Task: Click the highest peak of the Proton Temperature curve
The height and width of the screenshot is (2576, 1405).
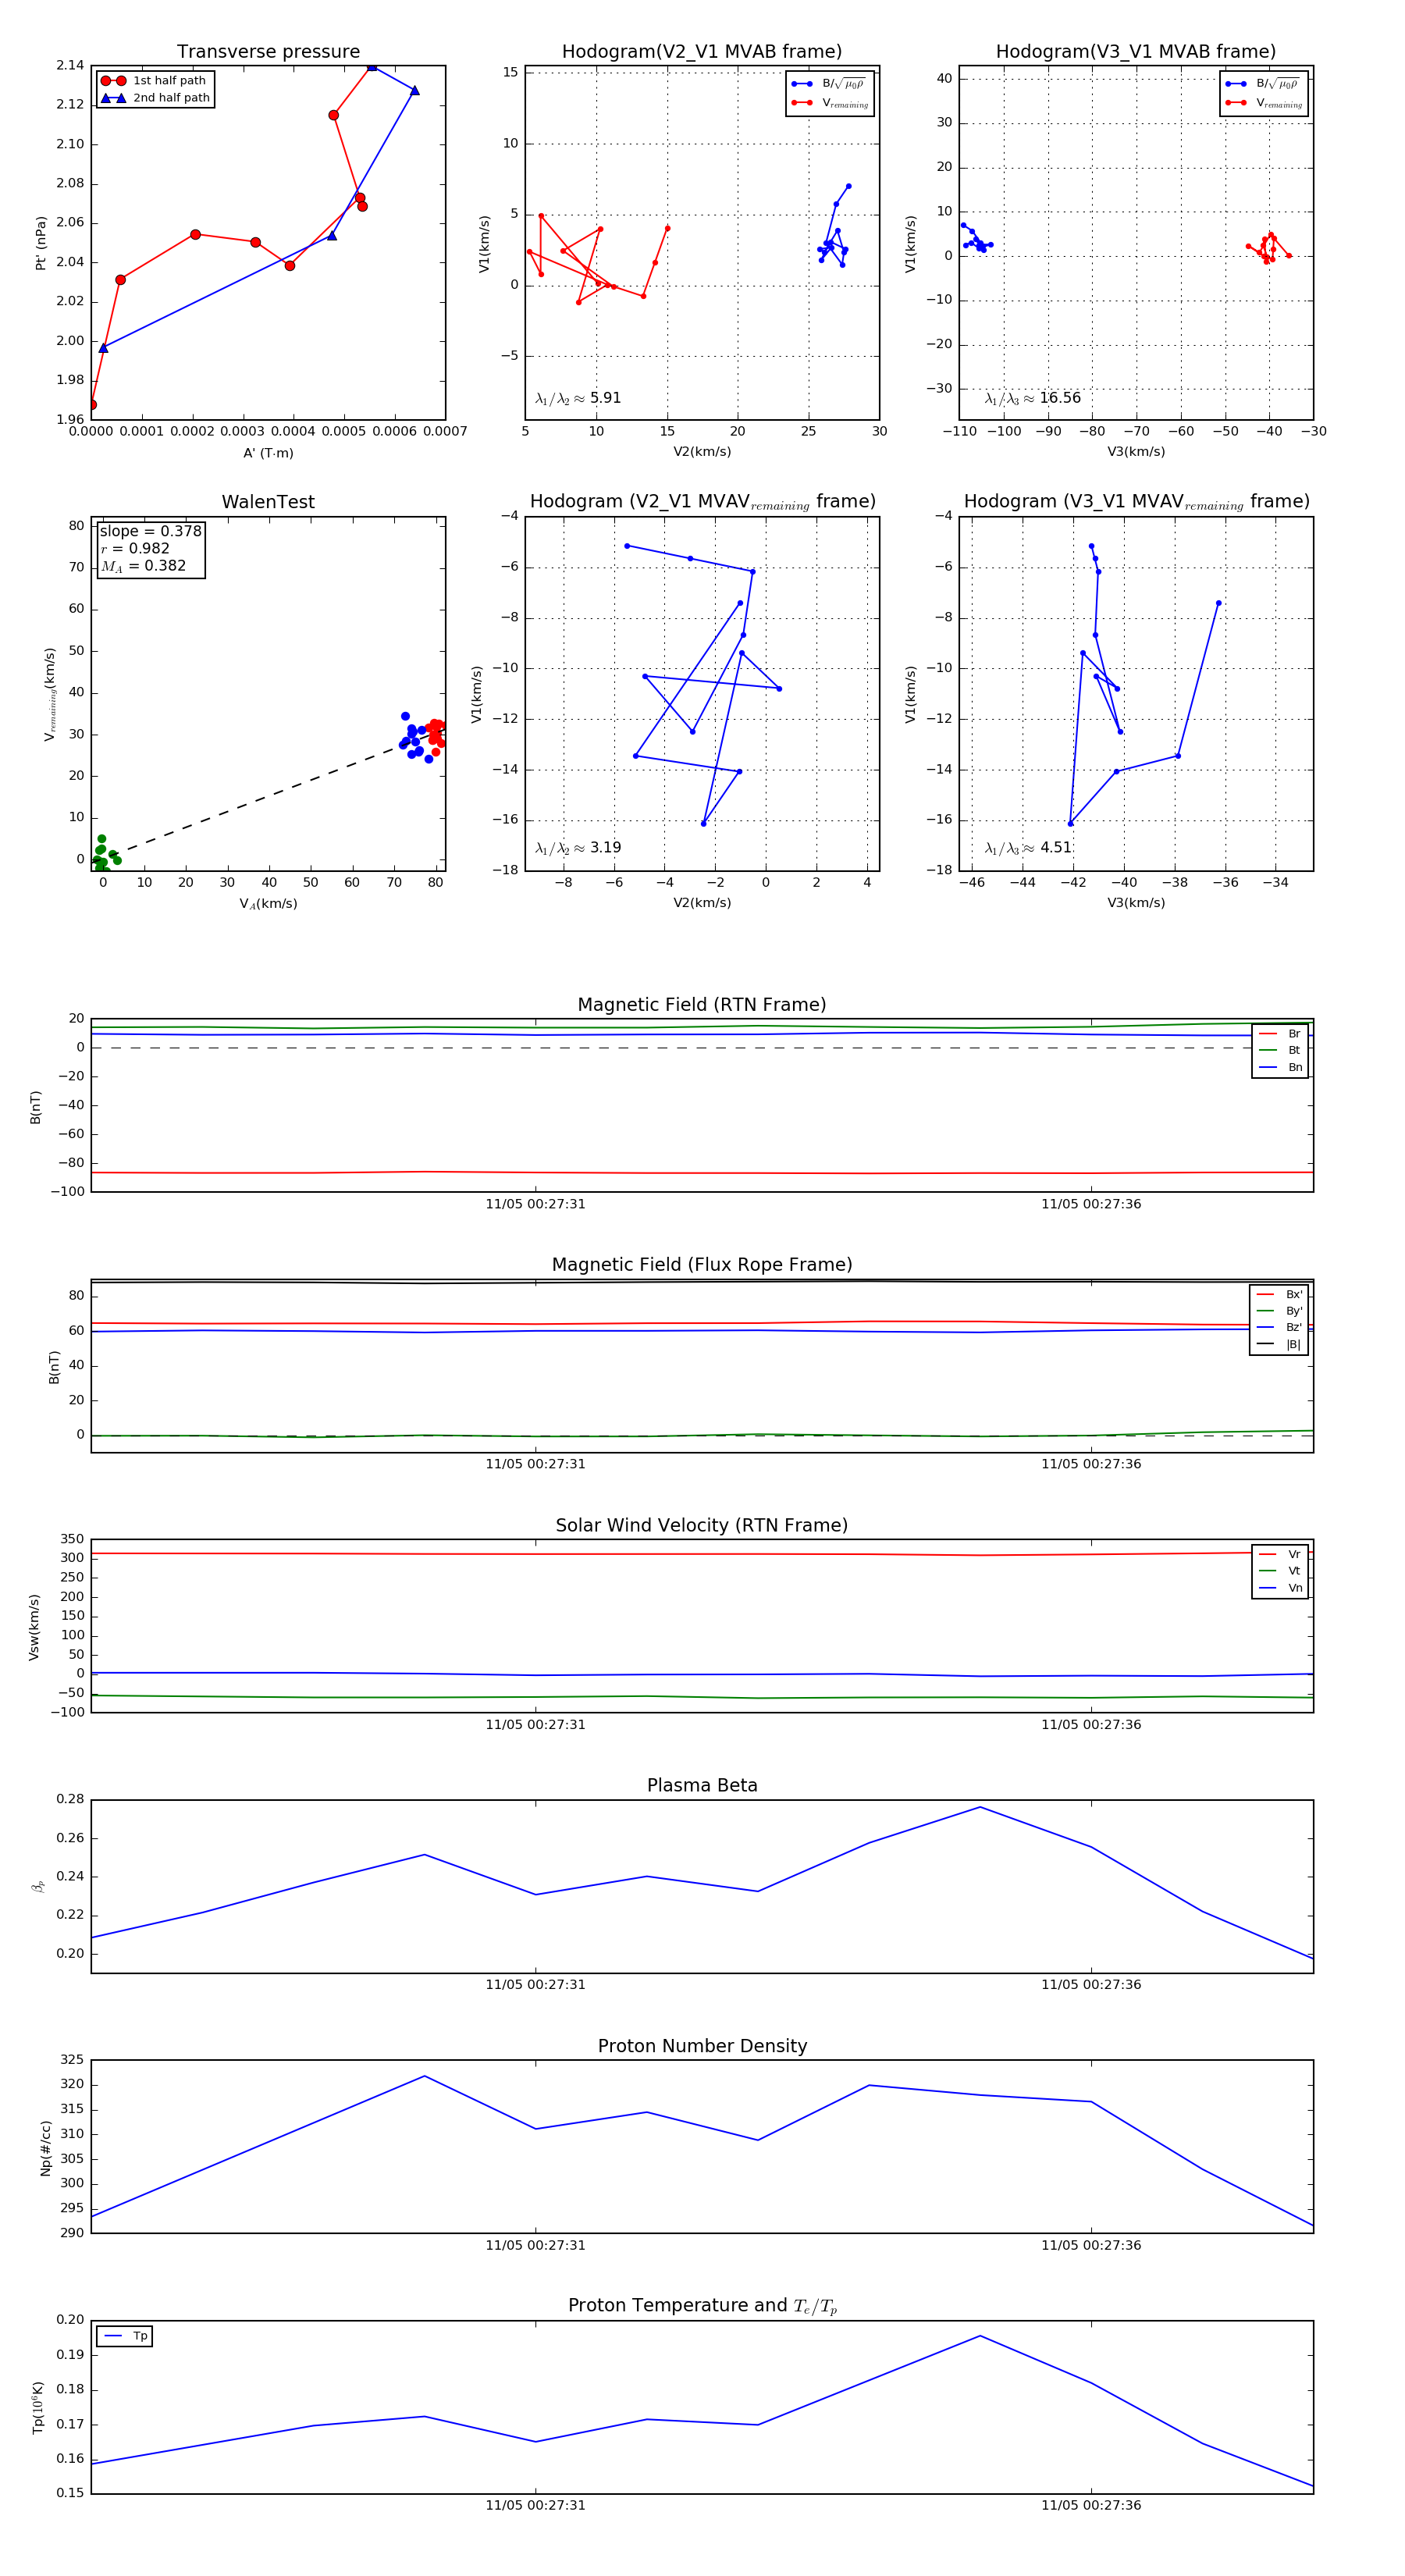Action: click(980, 2336)
